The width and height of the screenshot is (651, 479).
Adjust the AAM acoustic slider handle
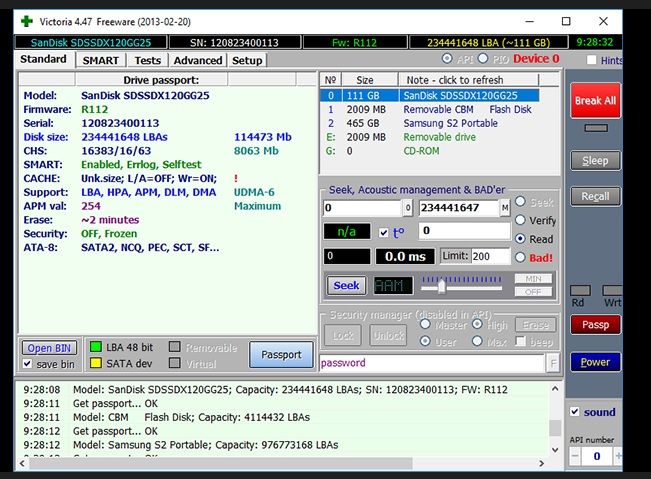(441, 286)
